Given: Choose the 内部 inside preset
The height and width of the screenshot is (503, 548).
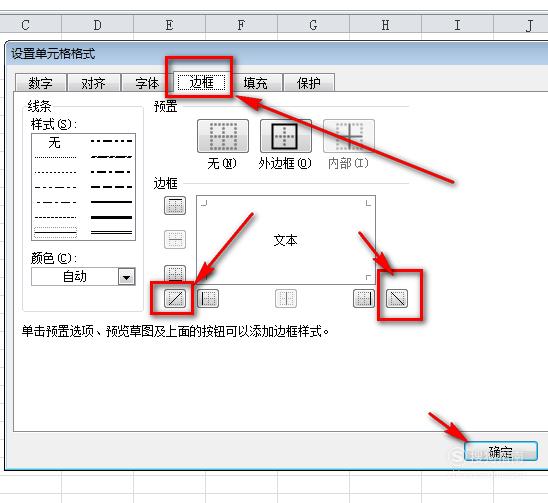Looking at the screenshot, I should [349, 136].
